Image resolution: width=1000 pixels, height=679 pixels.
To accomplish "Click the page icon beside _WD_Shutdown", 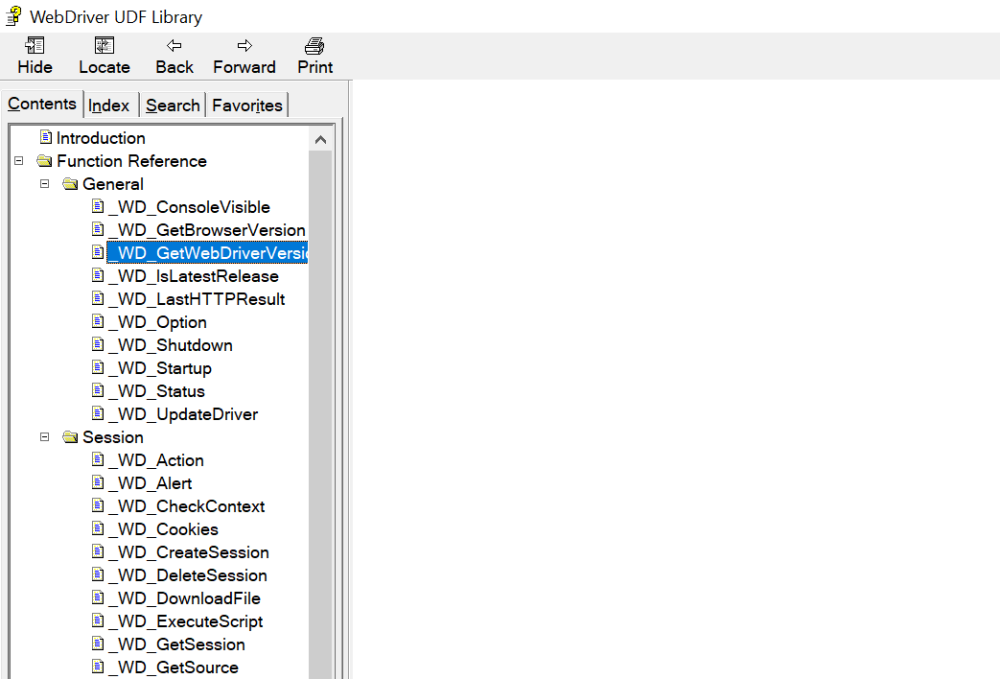I will pyautogui.click(x=98, y=344).
